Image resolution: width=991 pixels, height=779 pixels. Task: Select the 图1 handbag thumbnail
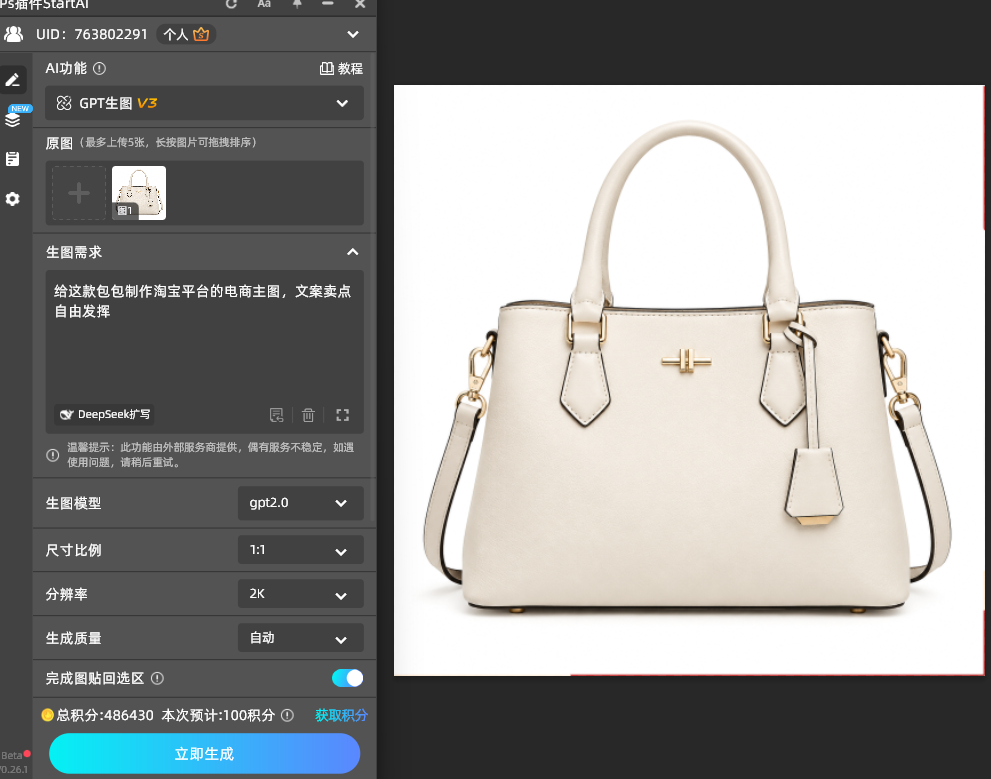[139, 193]
